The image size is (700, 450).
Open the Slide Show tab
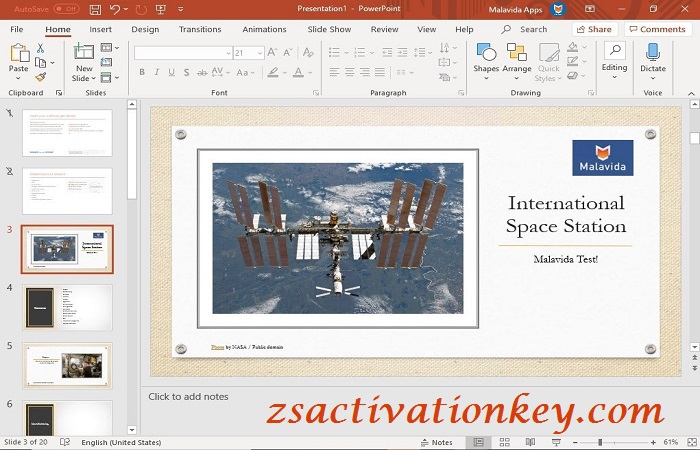[x=329, y=29]
